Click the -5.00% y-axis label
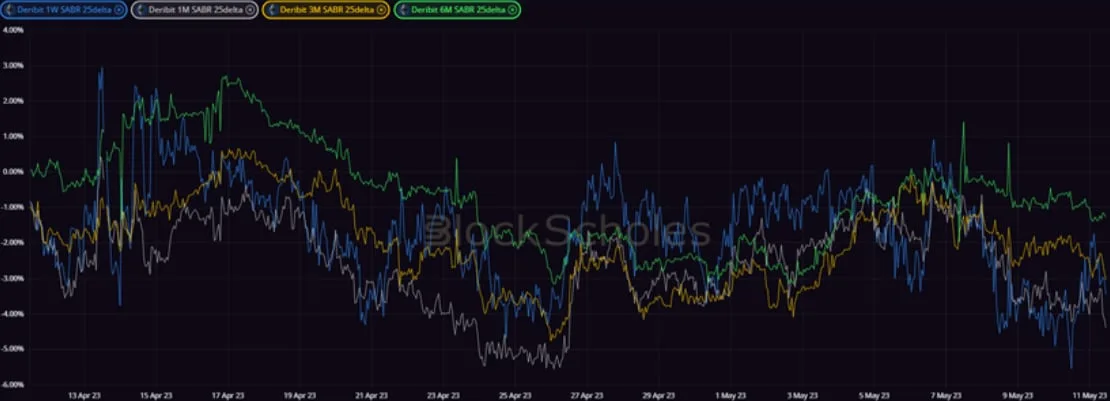Image resolution: width=1110 pixels, height=401 pixels. [13, 349]
